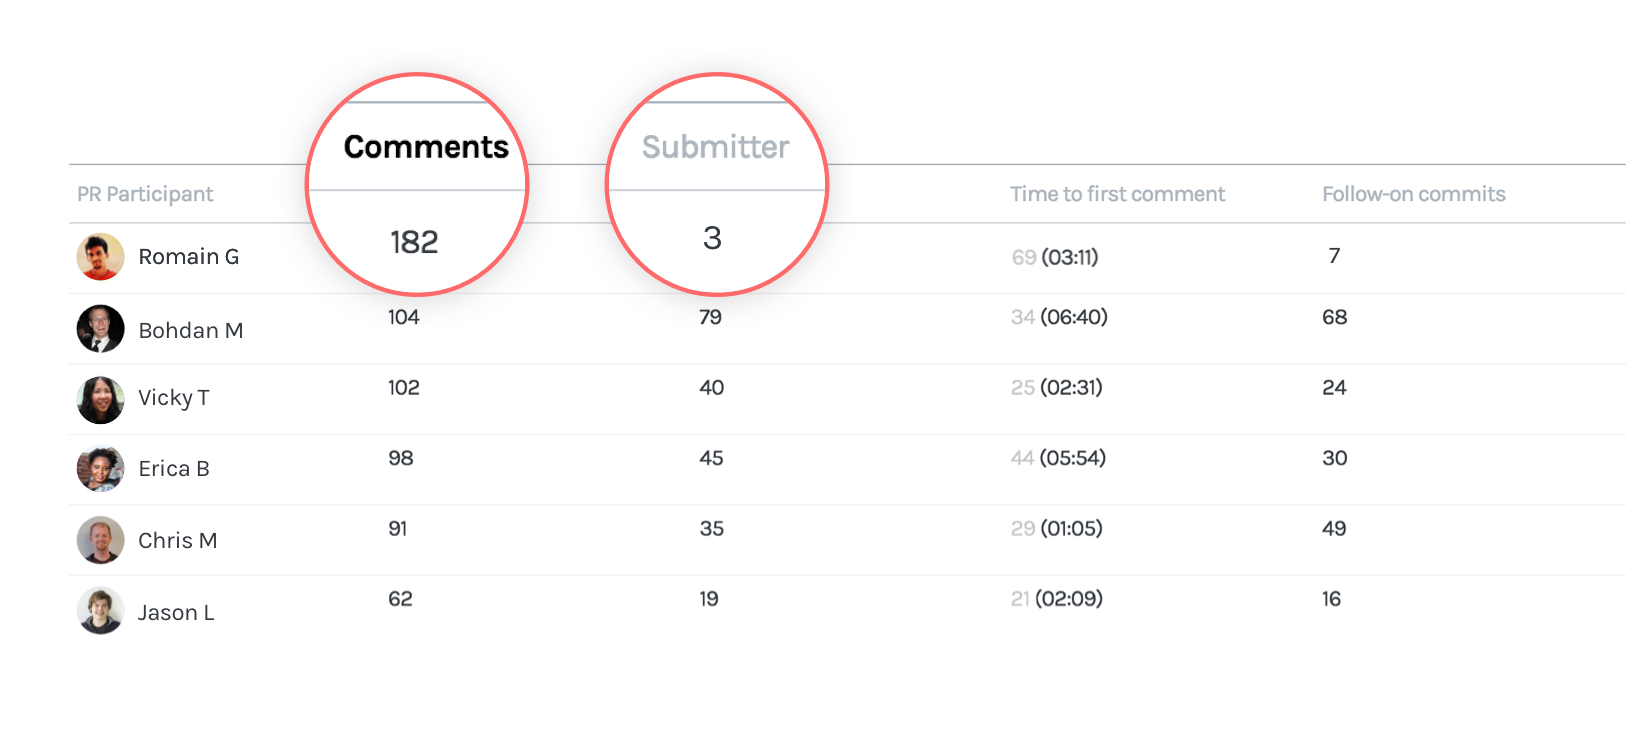This screenshot has width=1650, height=750.
Task: Open Romain G's participant name
Action: [188, 257]
